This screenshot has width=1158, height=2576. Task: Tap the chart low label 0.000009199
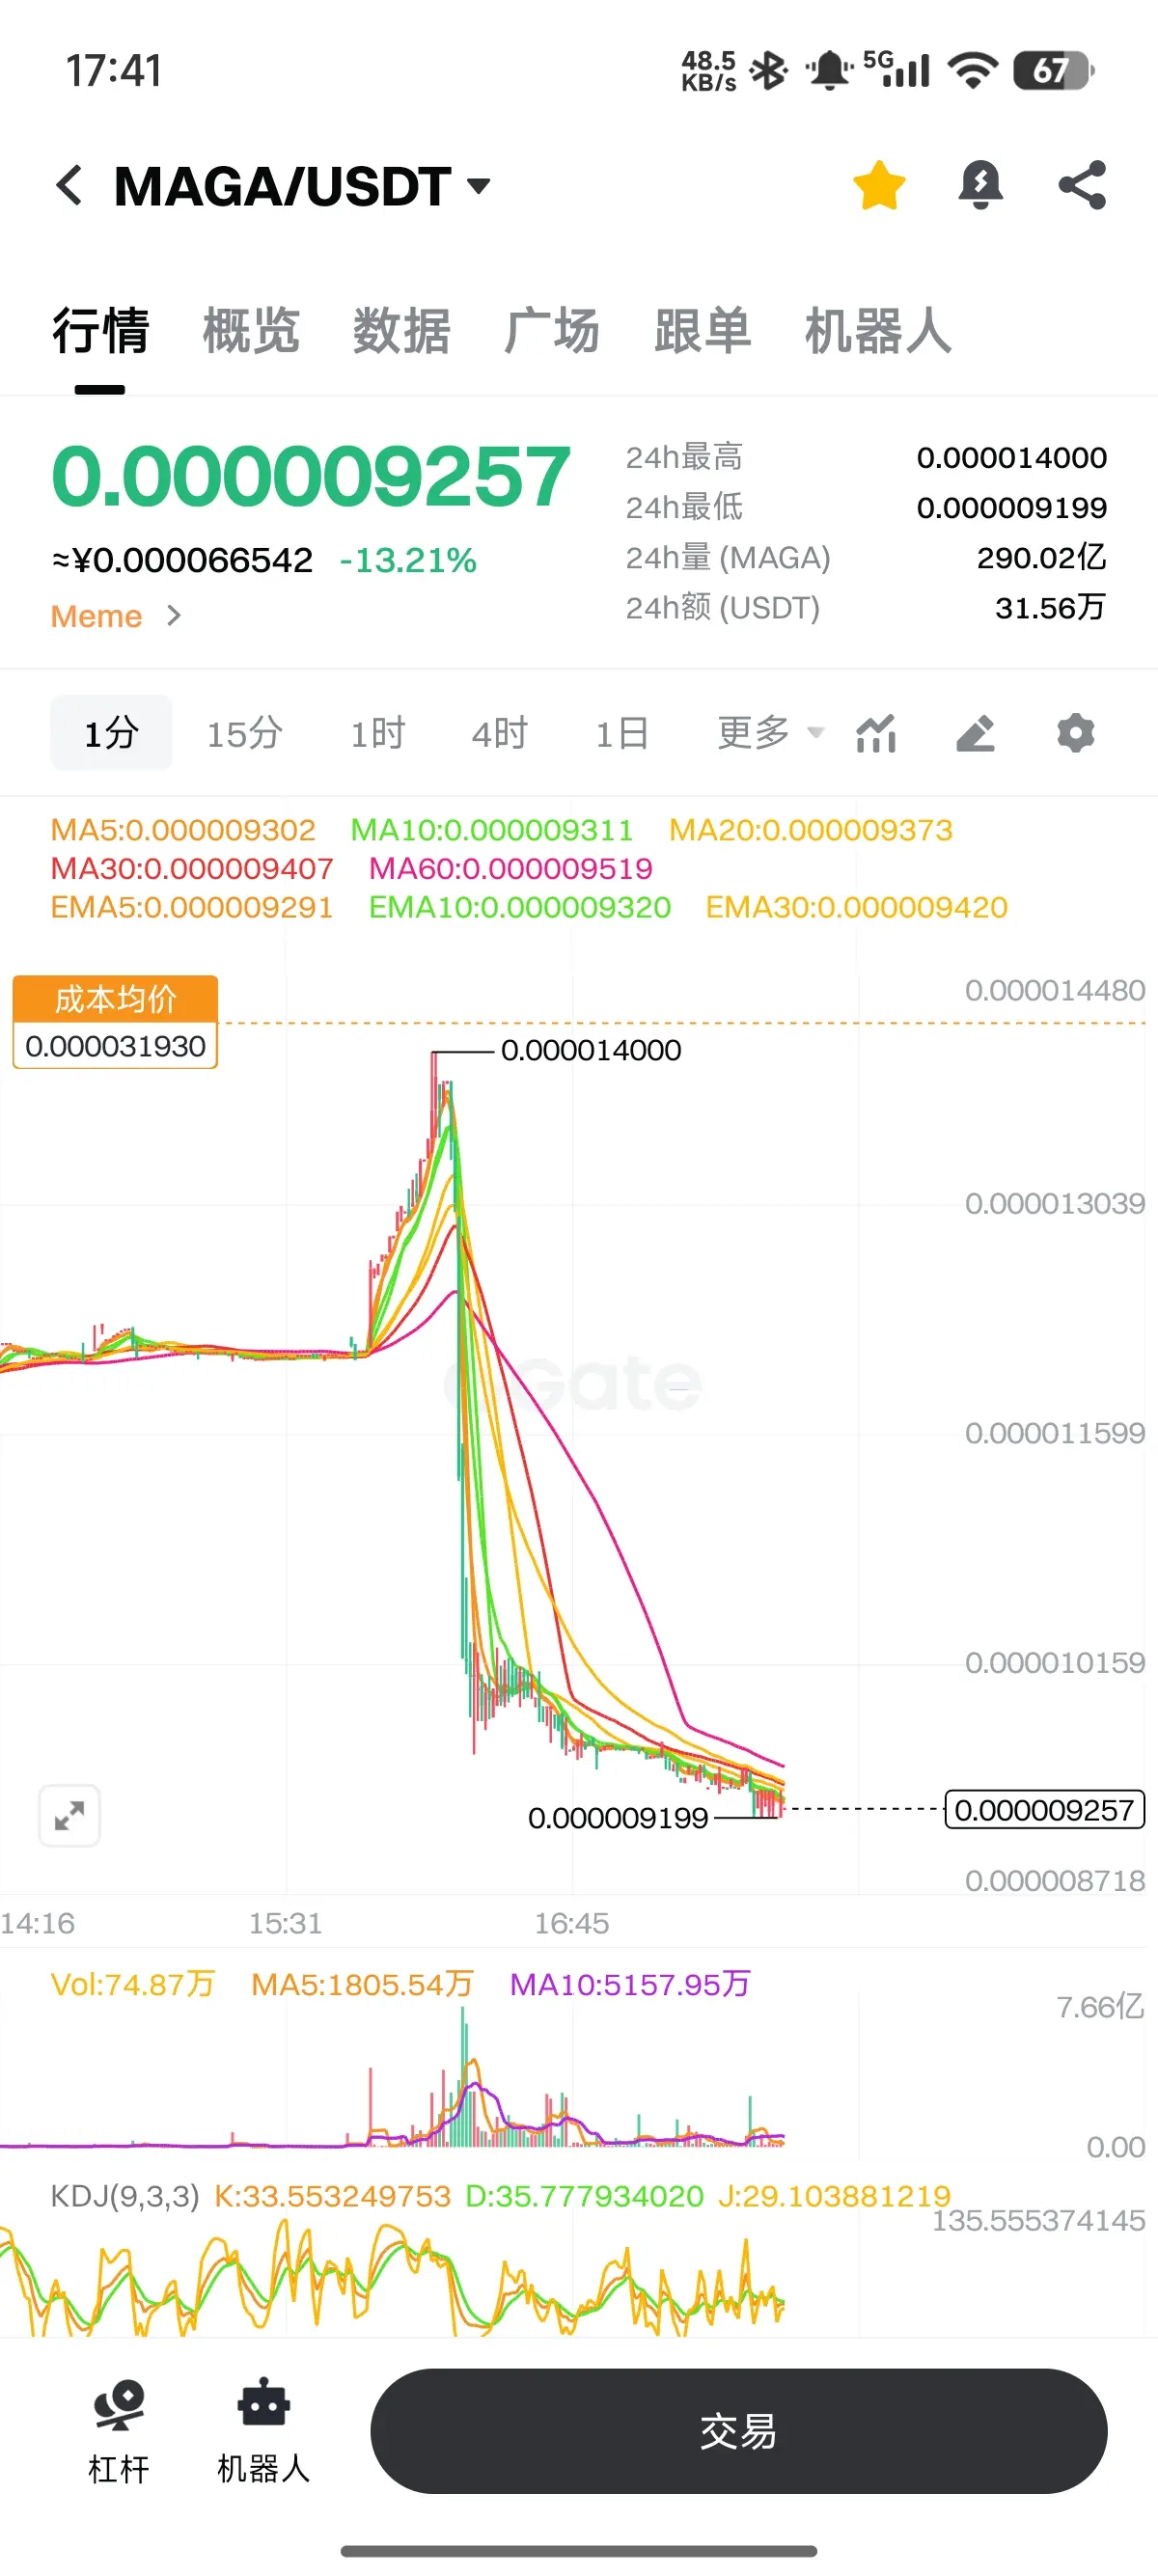click(x=618, y=1818)
